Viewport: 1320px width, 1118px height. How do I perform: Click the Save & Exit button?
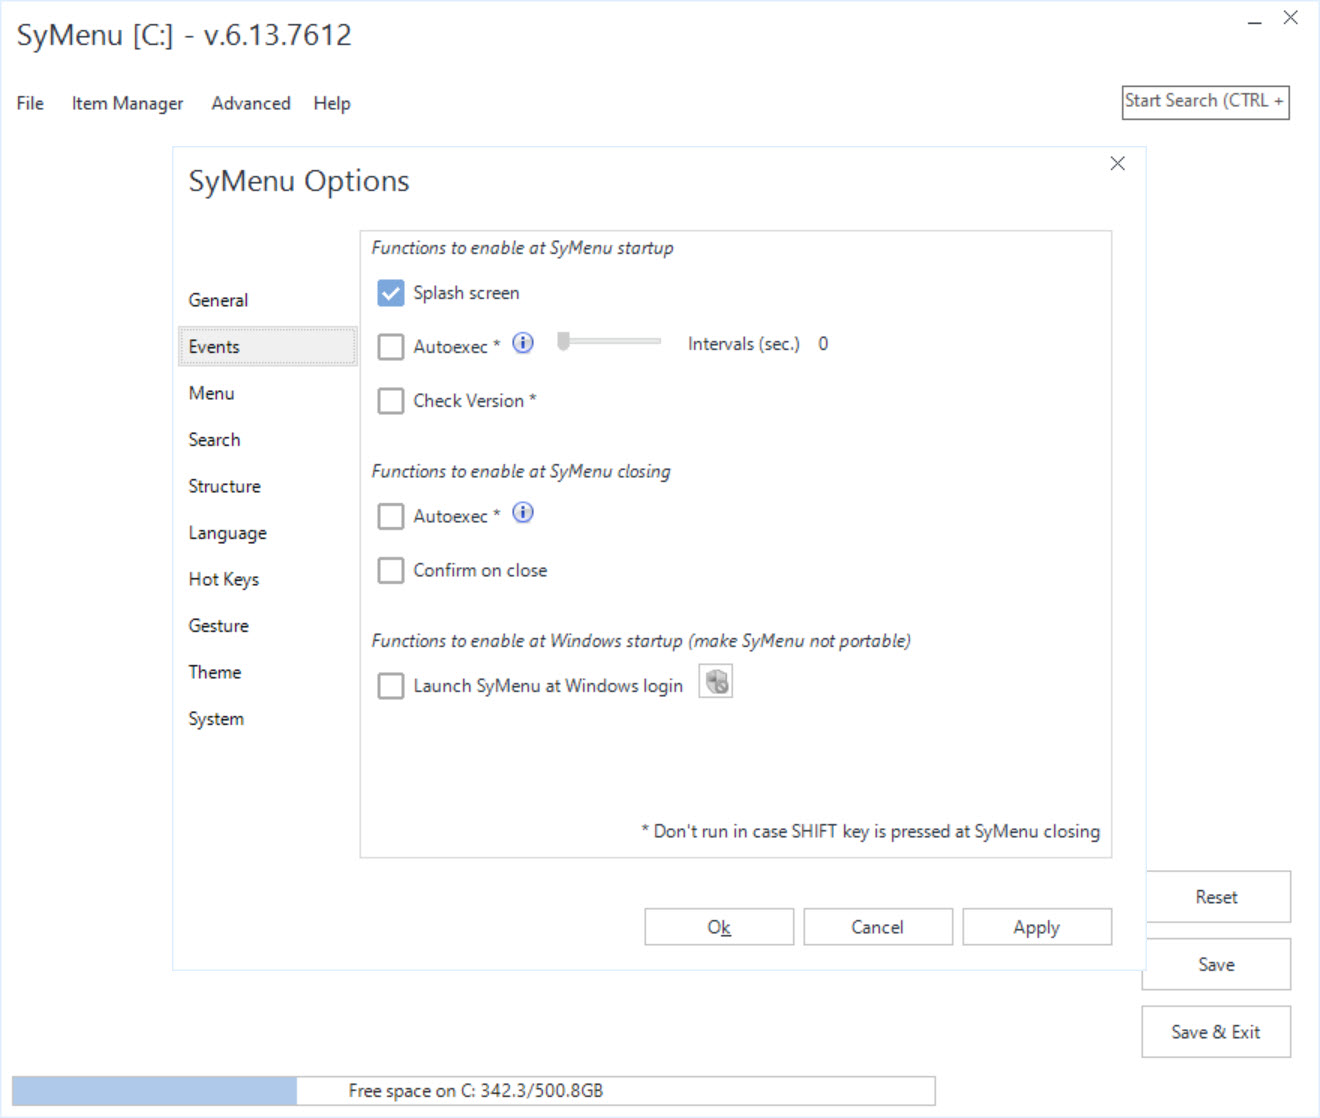[1216, 1032]
